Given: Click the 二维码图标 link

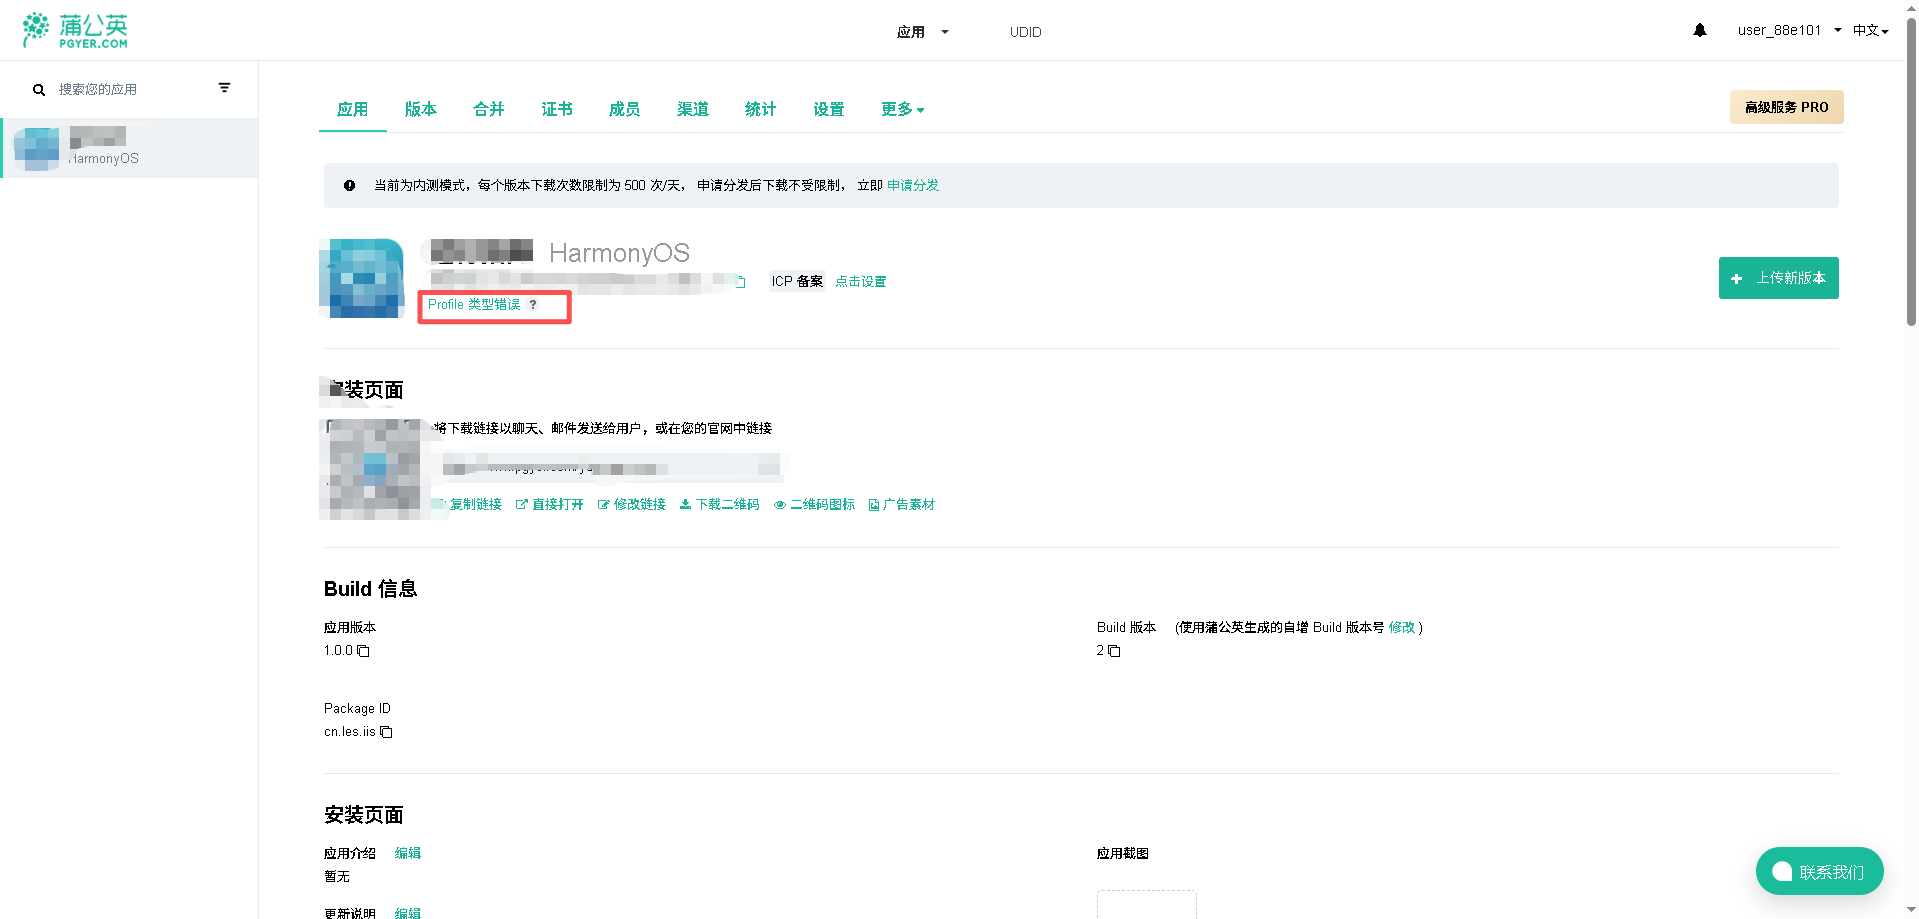Looking at the screenshot, I should pyautogui.click(x=815, y=505).
